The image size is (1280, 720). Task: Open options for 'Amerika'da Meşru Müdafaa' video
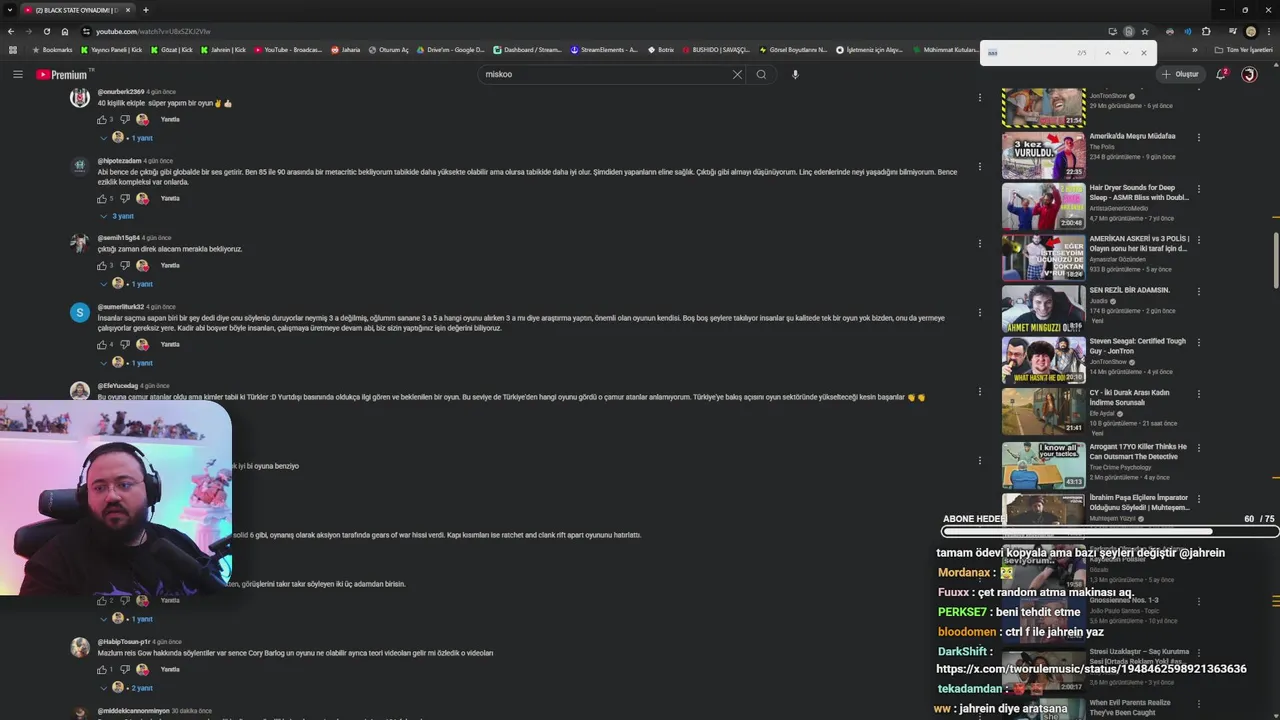(1199, 138)
